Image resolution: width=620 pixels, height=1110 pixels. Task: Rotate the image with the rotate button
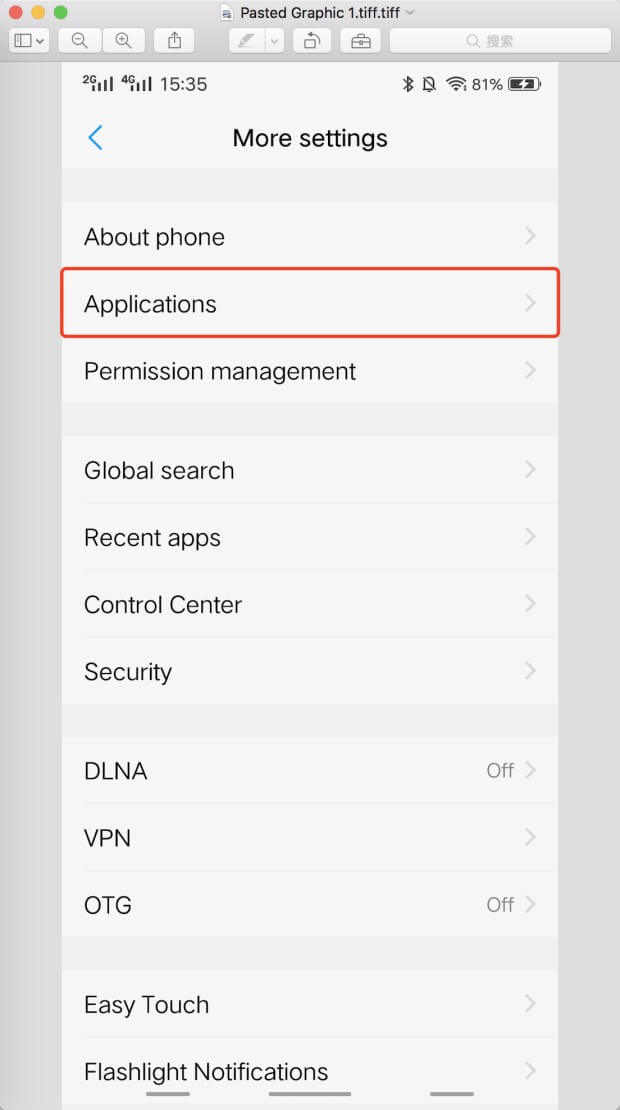pos(312,40)
